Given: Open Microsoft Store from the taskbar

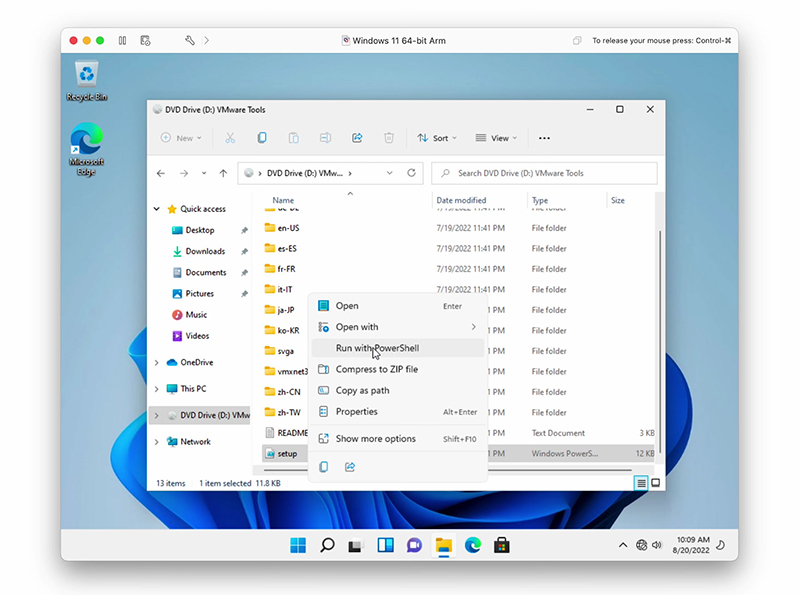Looking at the screenshot, I should pos(502,546).
